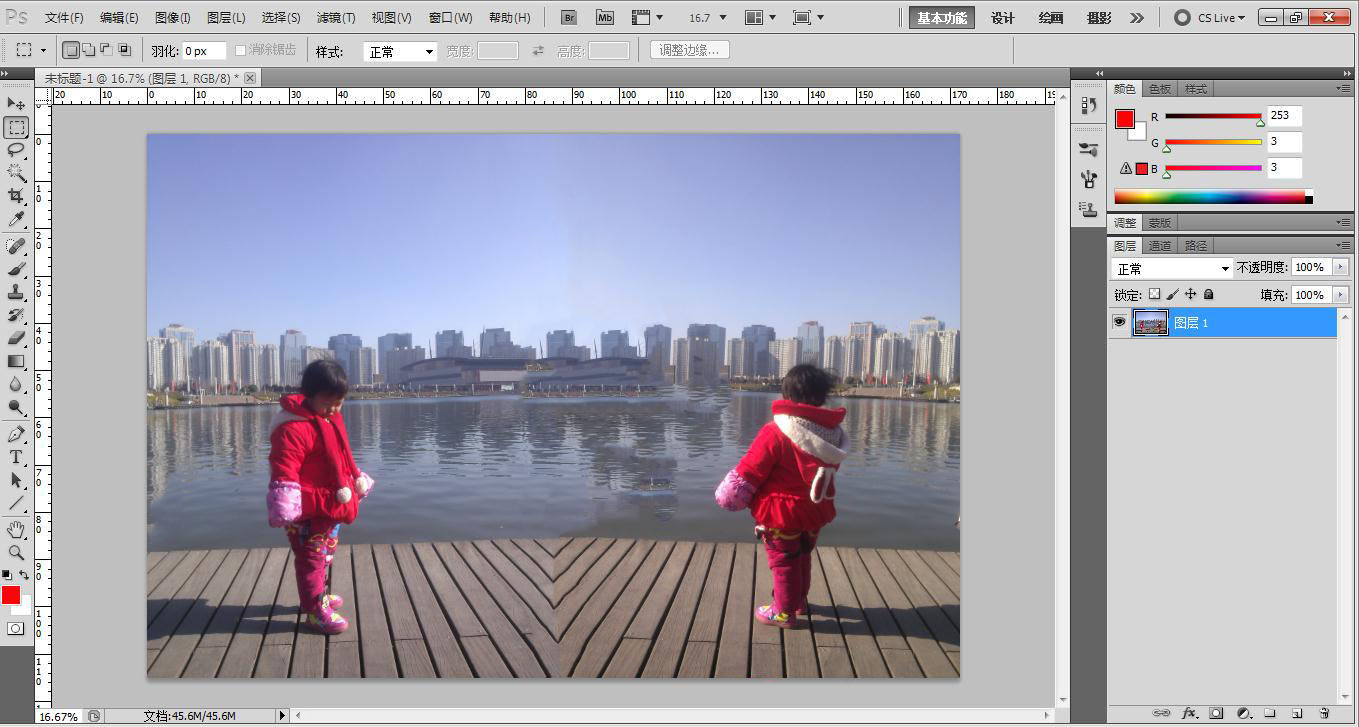The height and width of the screenshot is (727, 1359).
Task: Select the Pen tool
Action: click(16, 434)
